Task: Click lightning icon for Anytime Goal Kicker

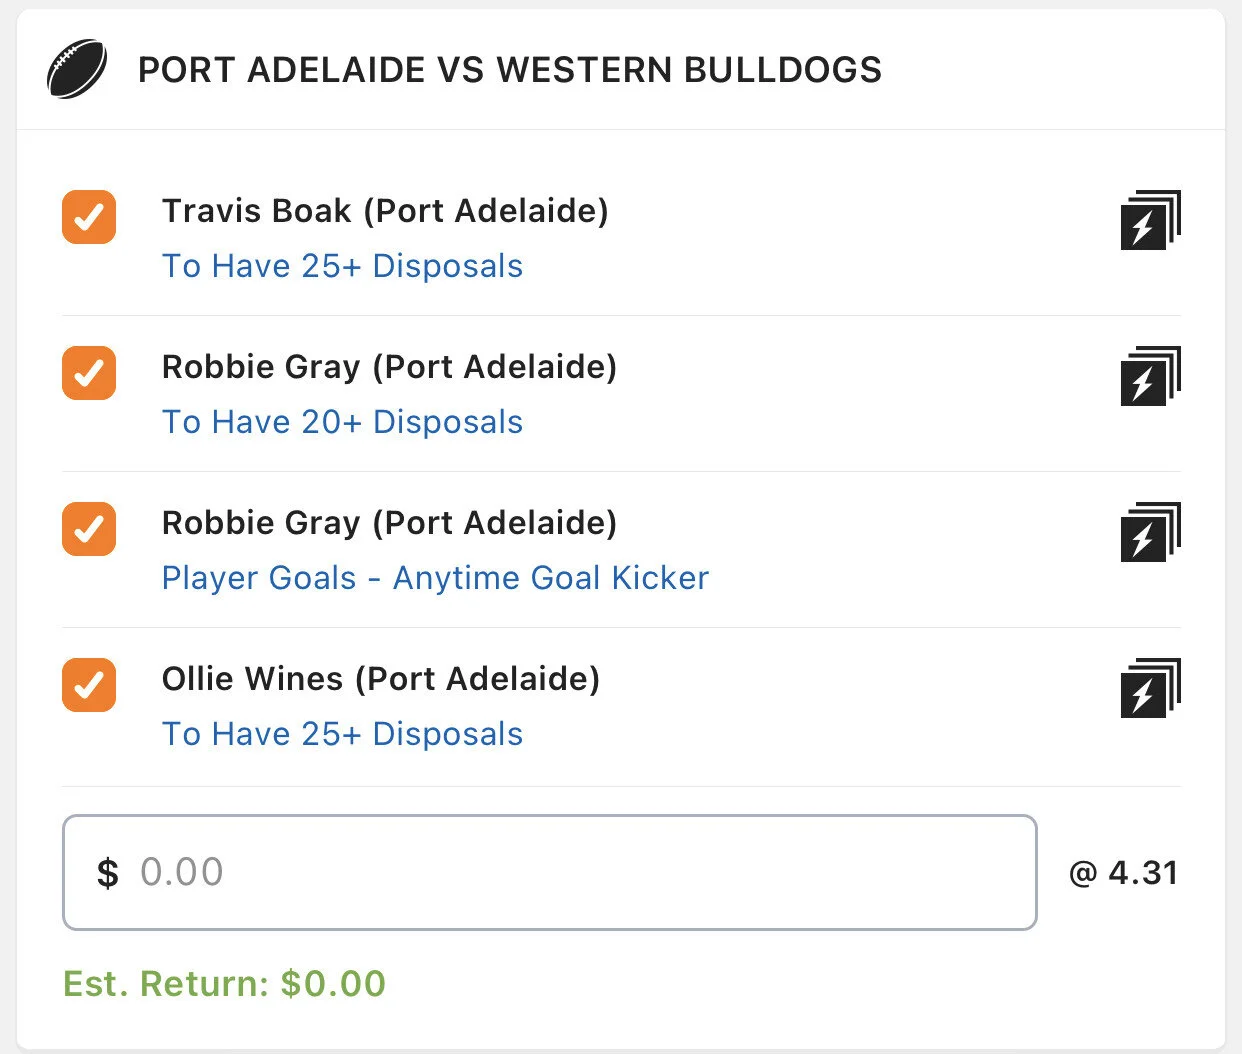Action: click(x=1149, y=532)
